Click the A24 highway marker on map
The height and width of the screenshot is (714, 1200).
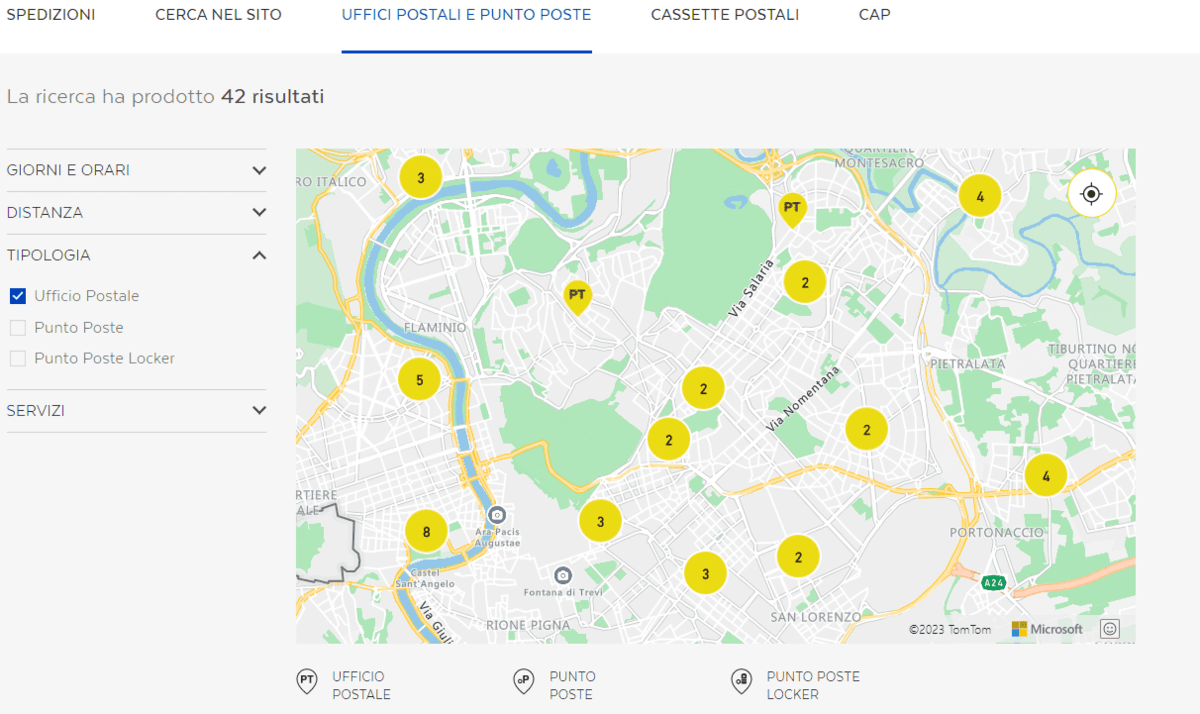[x=992, y=583]
